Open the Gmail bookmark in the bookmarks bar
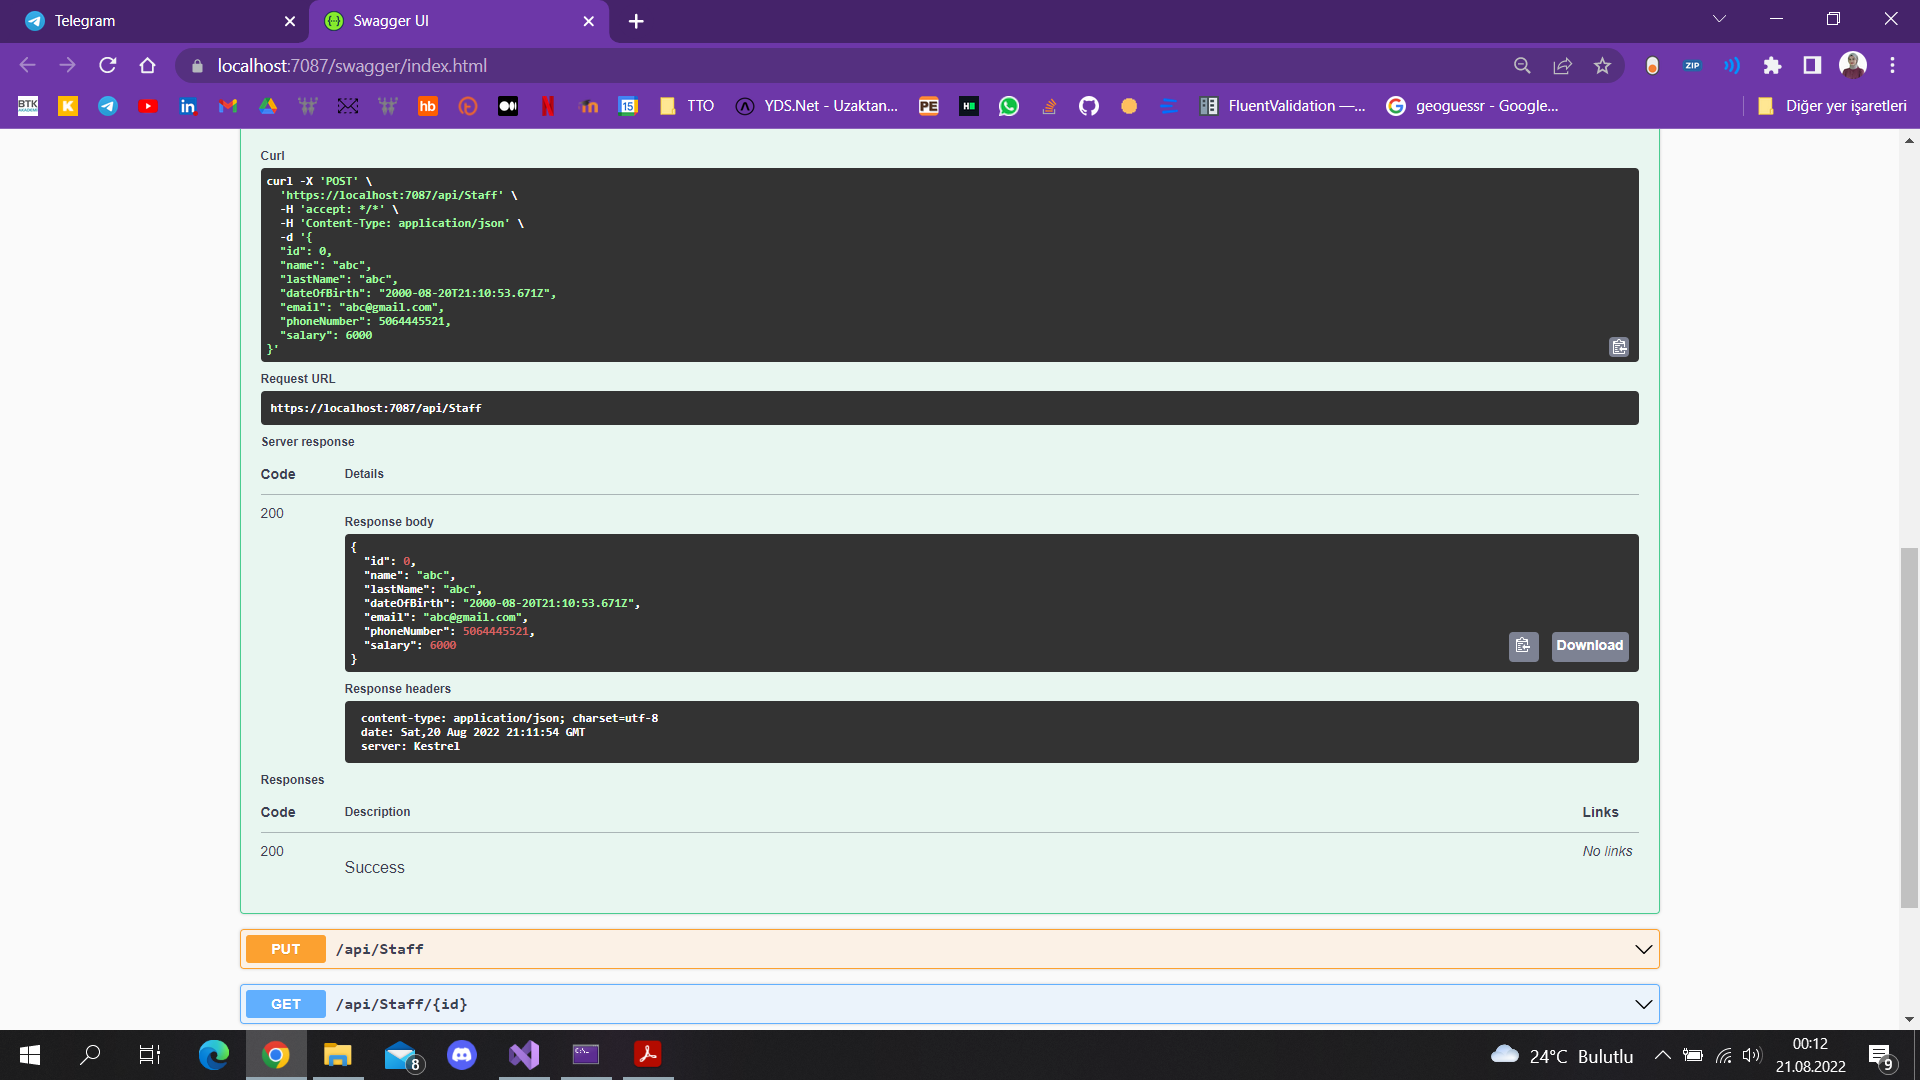The width and height of the screenshot is (1920, 1080). 228,105
